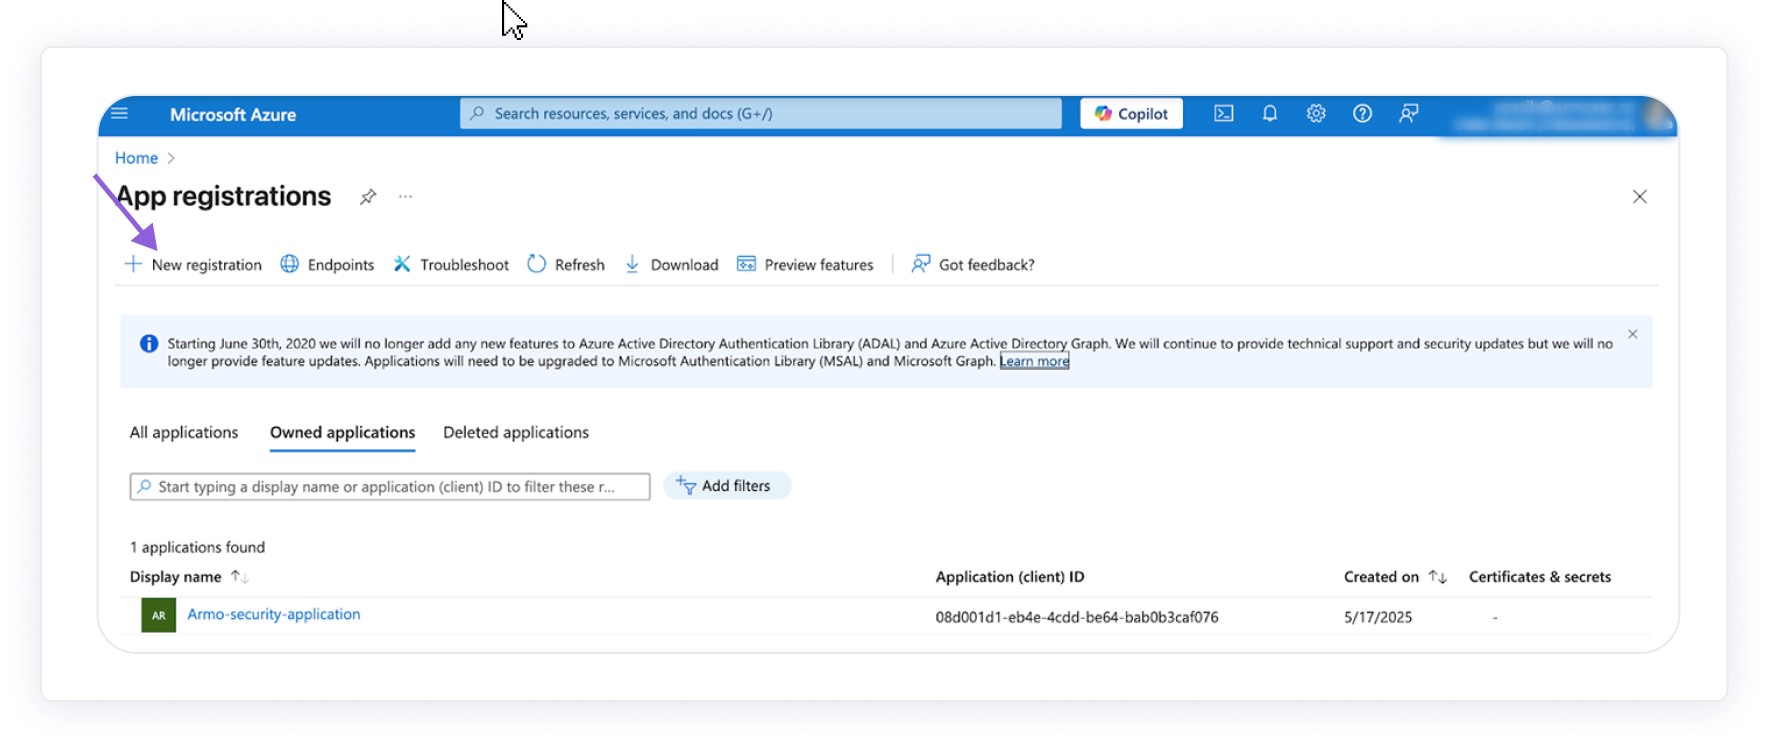Close the App registrations blade
1769x746 pixels.
[x=1639, y=196]
